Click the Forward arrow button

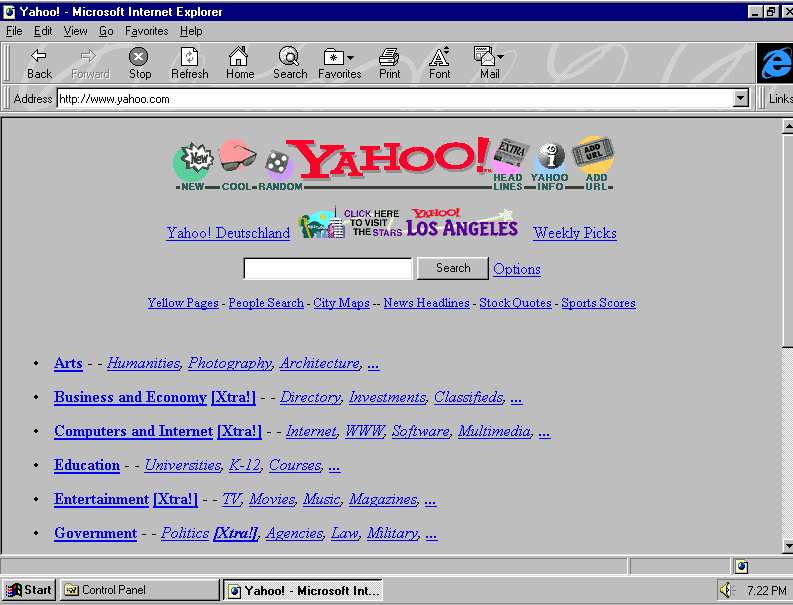90,63
